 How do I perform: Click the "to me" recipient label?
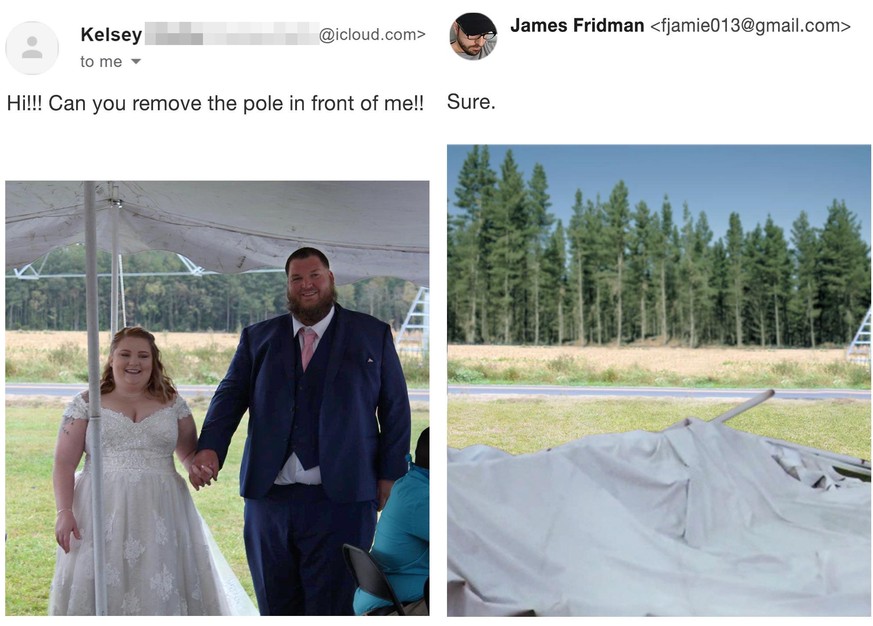point(101,61)
